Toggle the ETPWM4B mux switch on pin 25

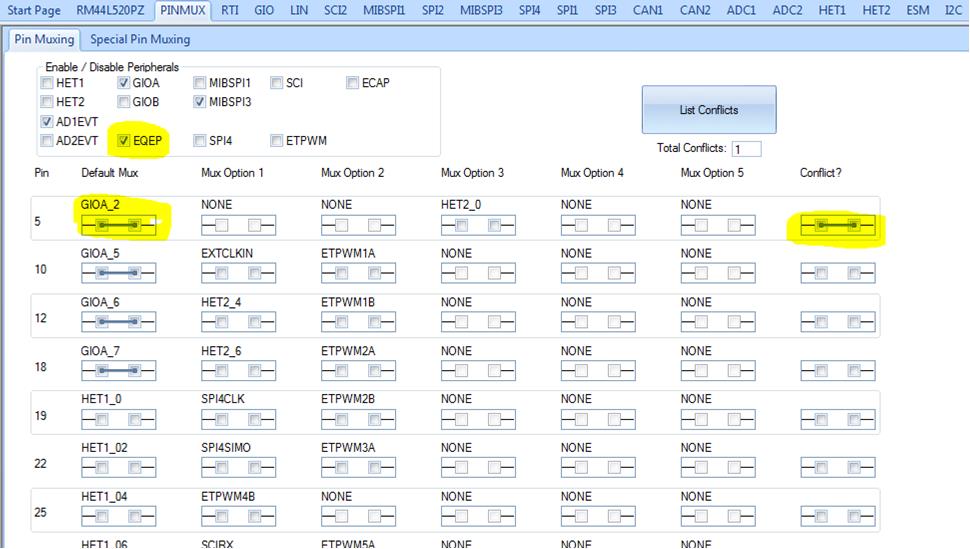(x=238, y=516)
